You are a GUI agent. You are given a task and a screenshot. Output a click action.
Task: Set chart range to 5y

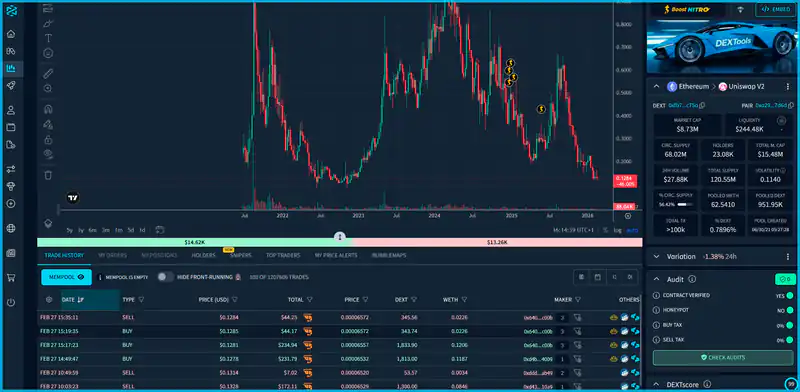[x=69, y=230]
